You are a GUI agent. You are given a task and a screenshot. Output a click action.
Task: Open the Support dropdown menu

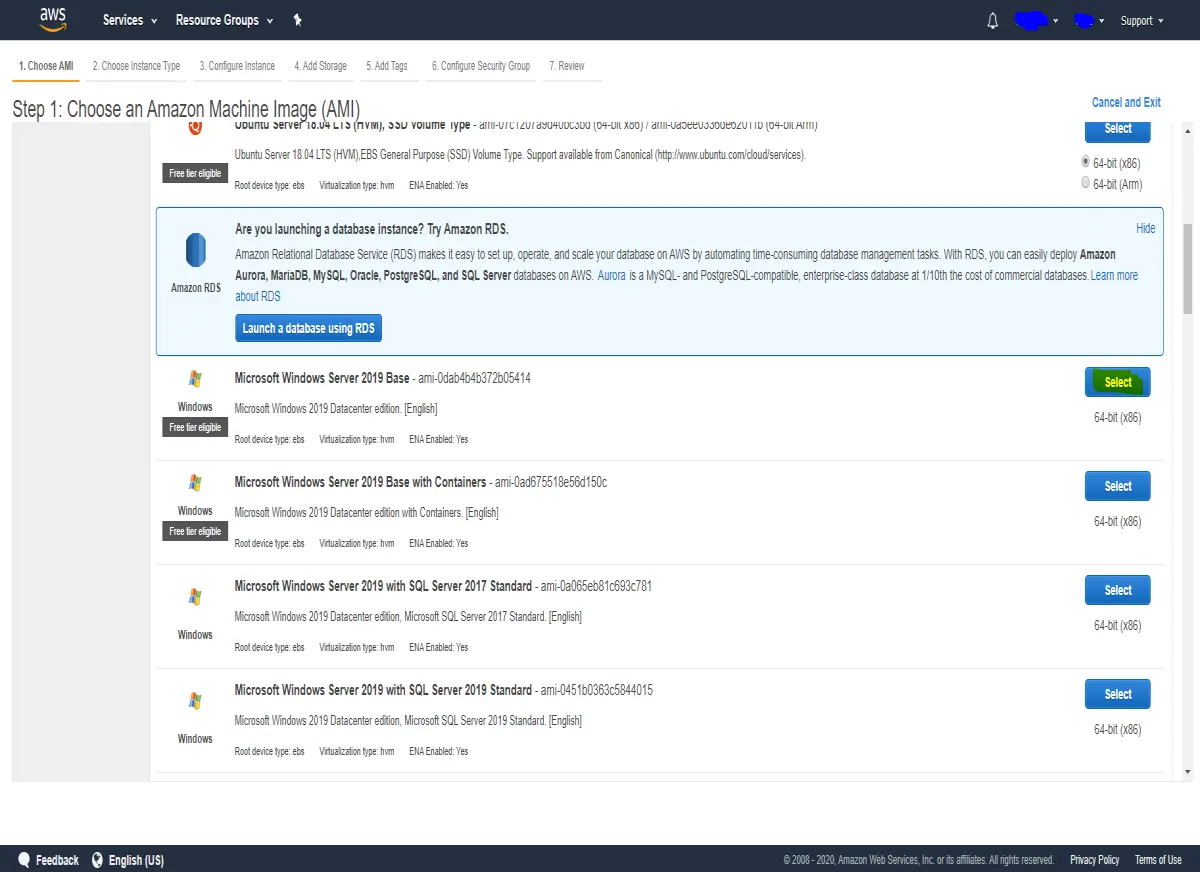click(x=1142, y=20)
